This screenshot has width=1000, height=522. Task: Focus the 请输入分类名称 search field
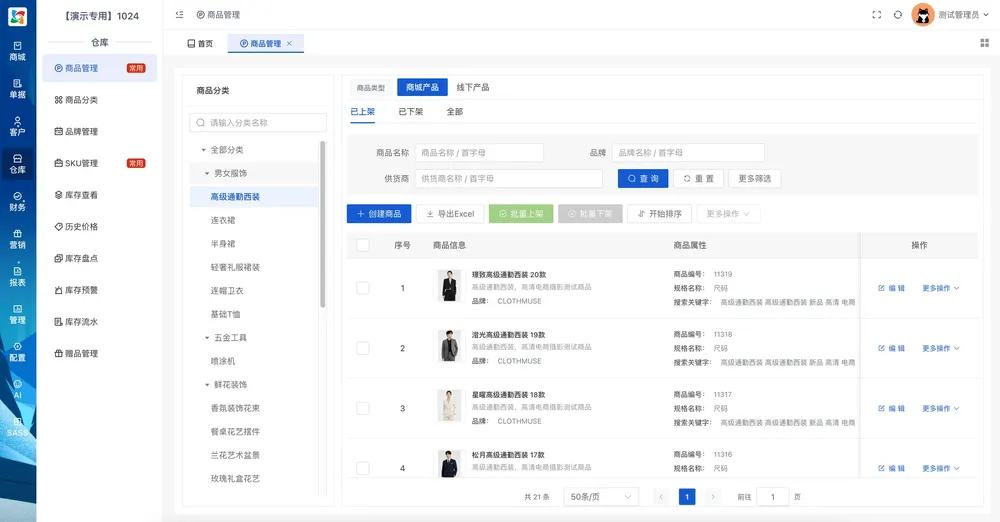[x=258, y=123]
